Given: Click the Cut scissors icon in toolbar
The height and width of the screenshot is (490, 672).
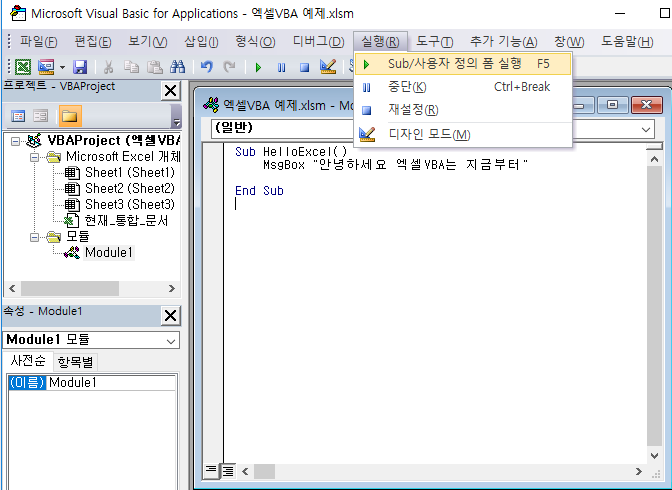Looking at the screenshot, I should pyautogui.click(x=108, y=67).
